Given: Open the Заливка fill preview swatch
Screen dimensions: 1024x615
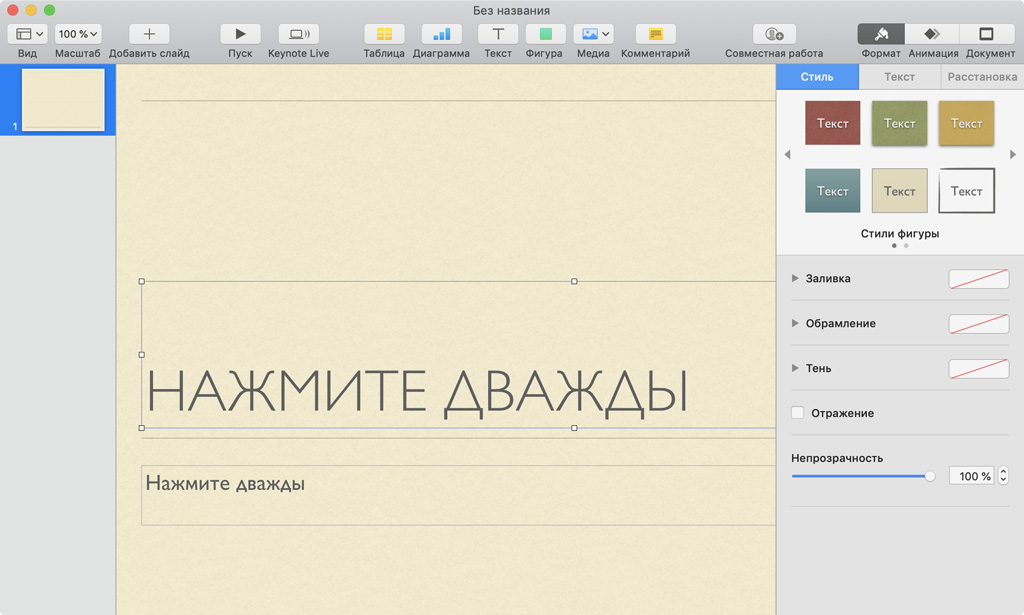Looking at the screenshot, I should [978, 279].
